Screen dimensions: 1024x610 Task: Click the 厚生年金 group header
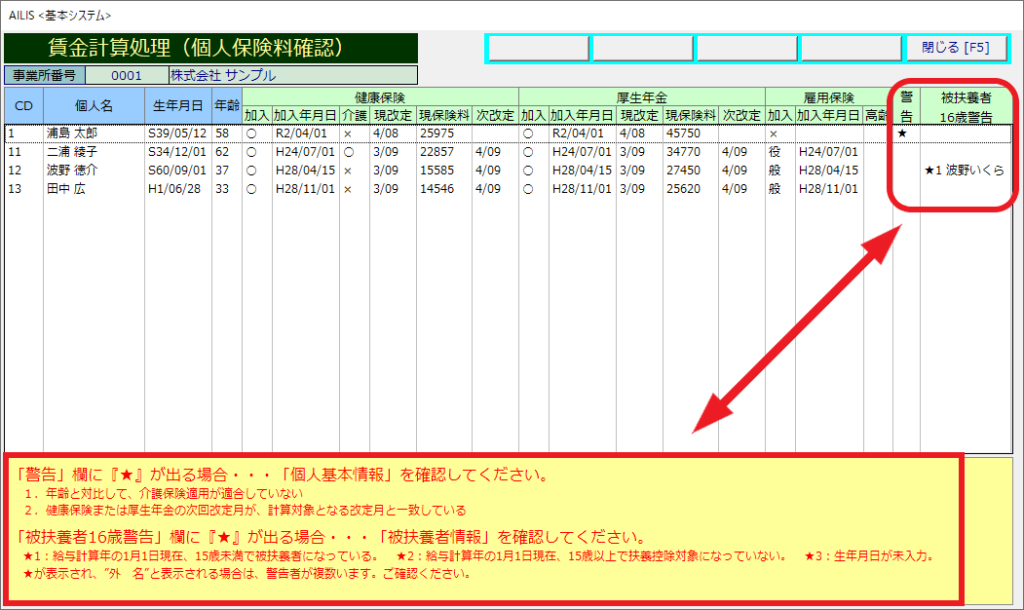(x=641, y=97)
